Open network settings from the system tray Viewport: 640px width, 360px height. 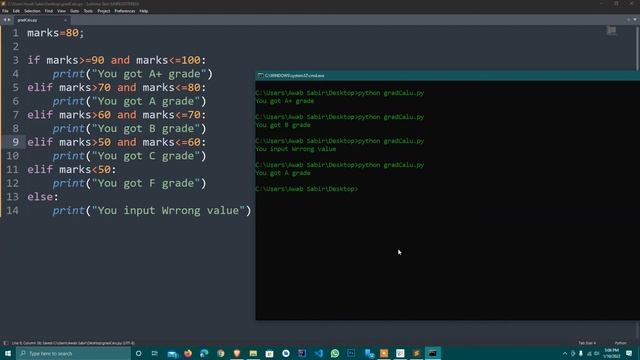pos(589,353)
